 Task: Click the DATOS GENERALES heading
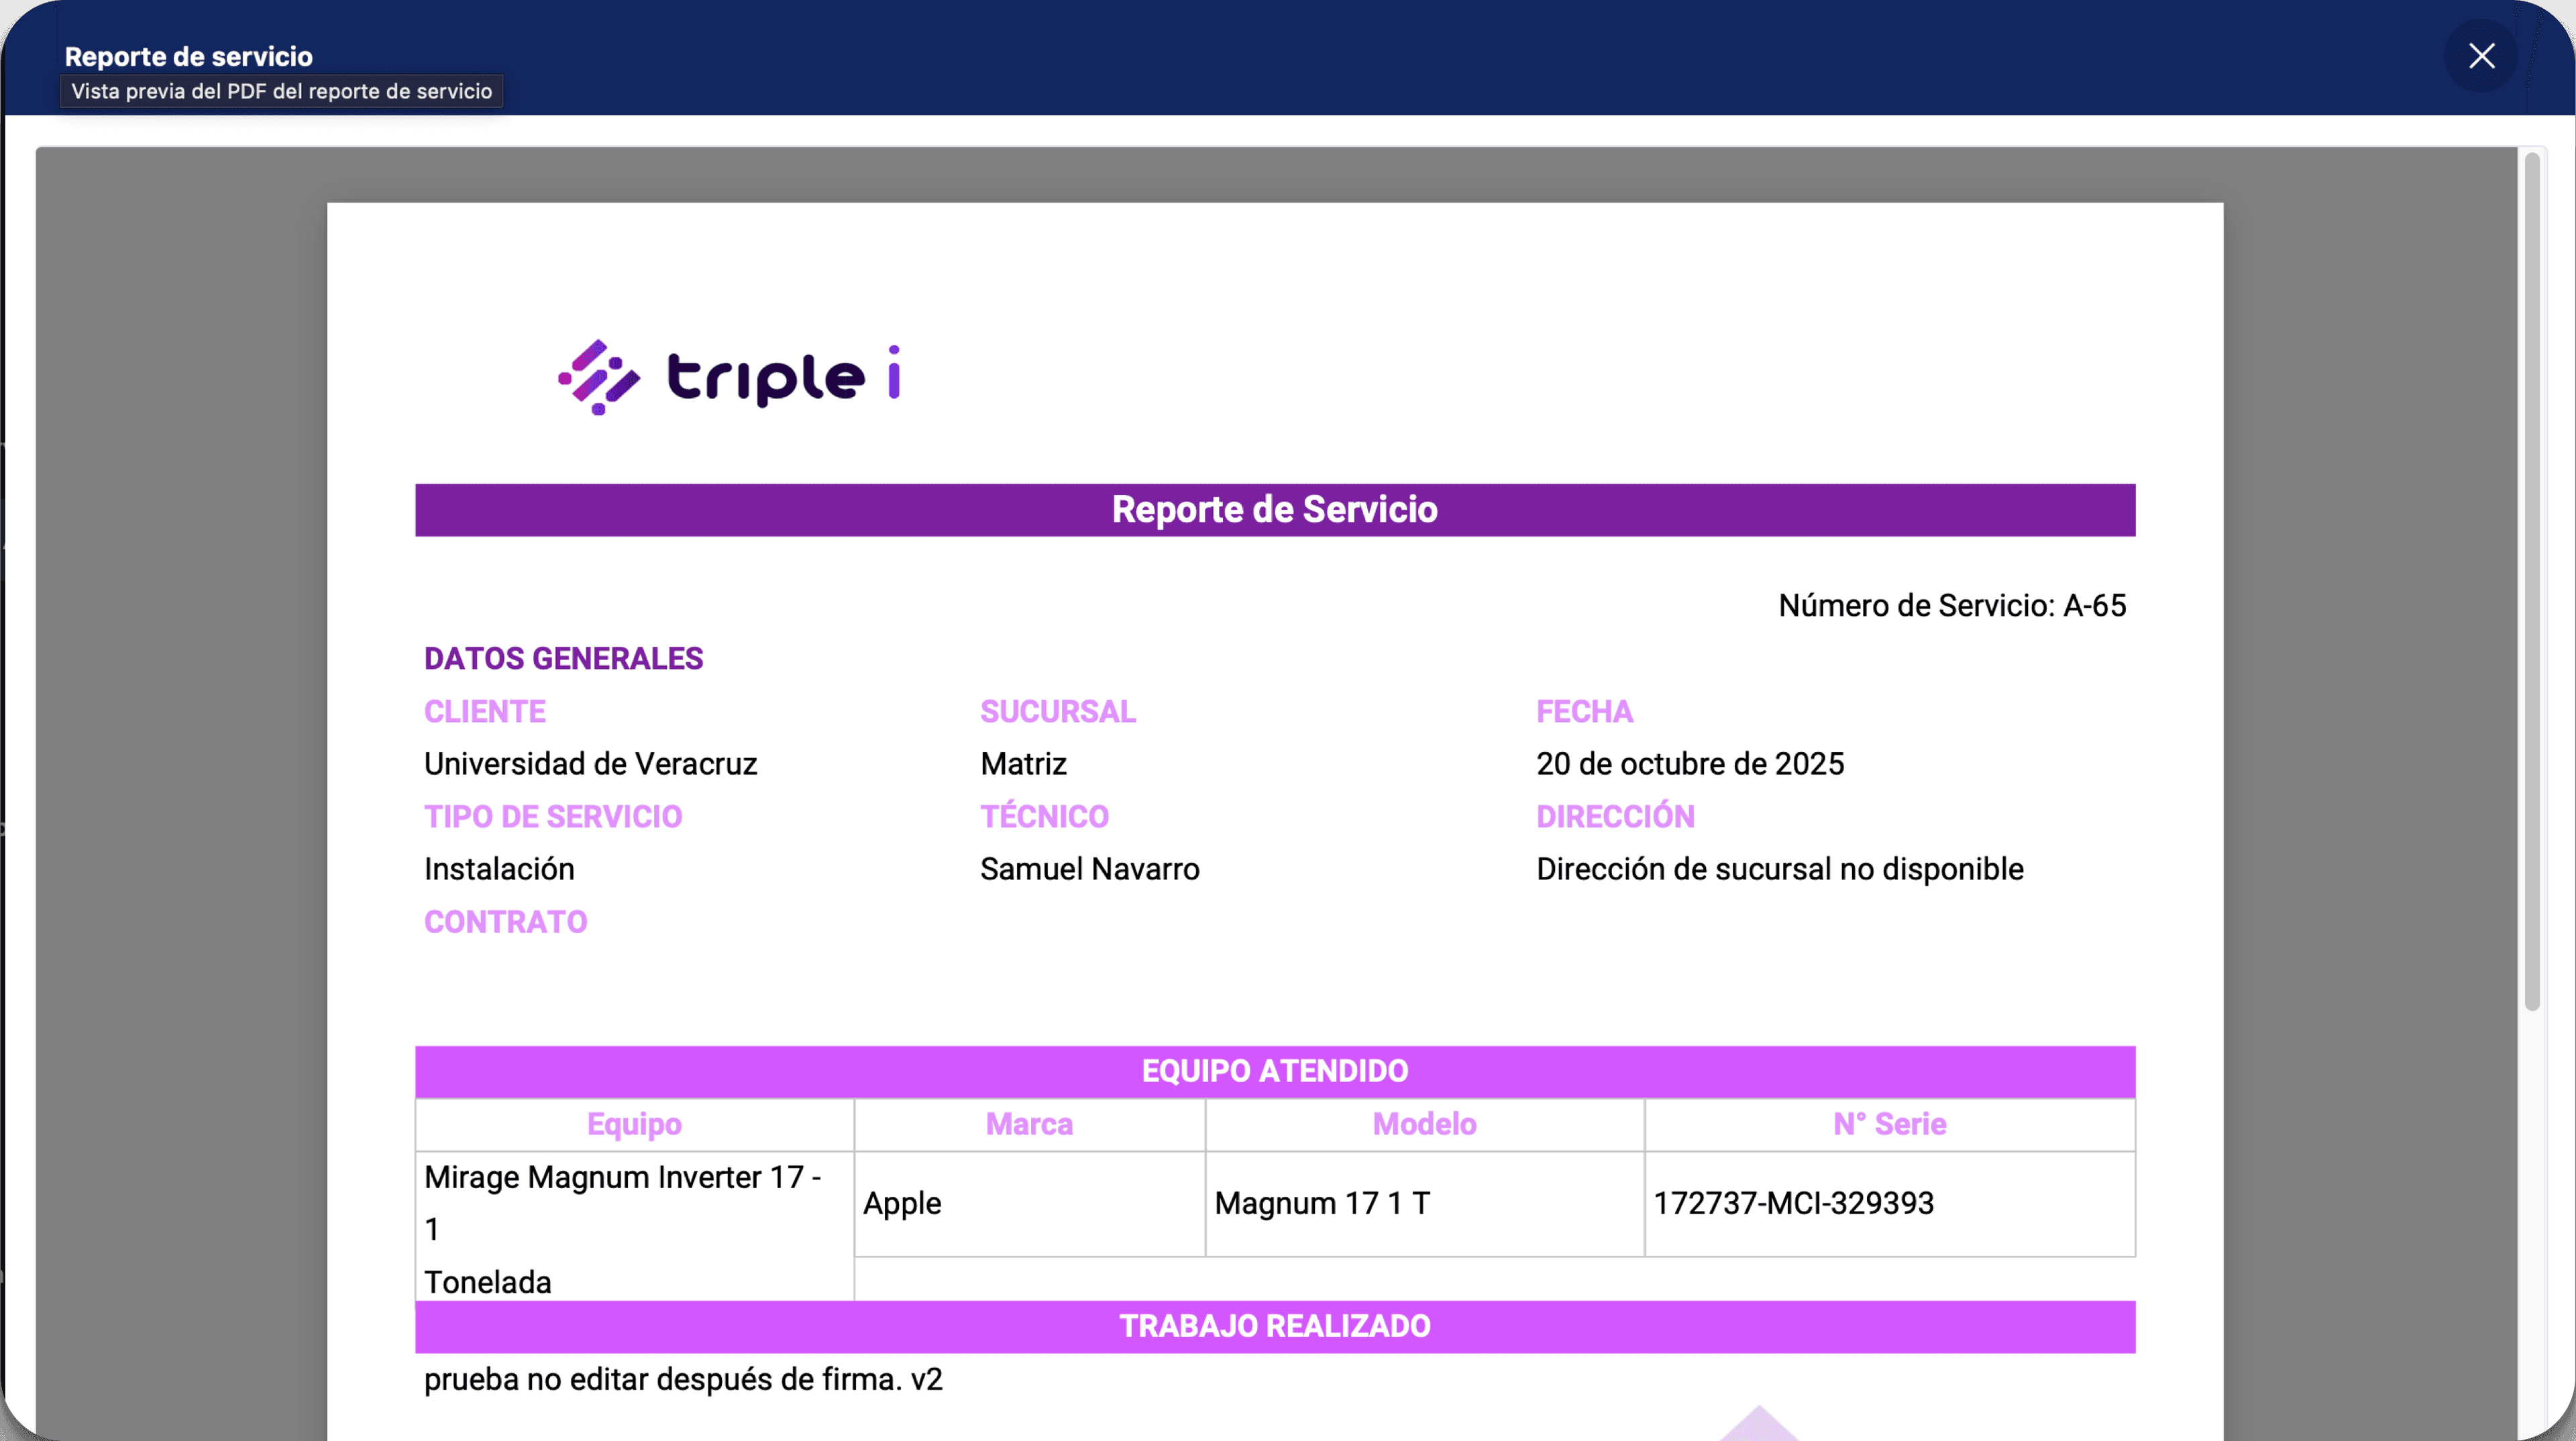[x=564, y=658]
